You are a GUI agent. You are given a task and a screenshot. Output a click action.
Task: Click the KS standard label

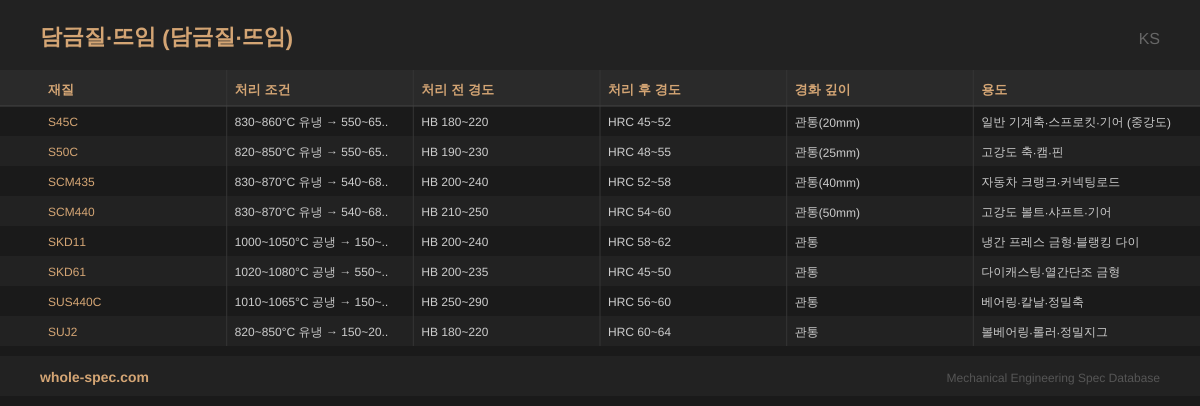click(1148, 39)
